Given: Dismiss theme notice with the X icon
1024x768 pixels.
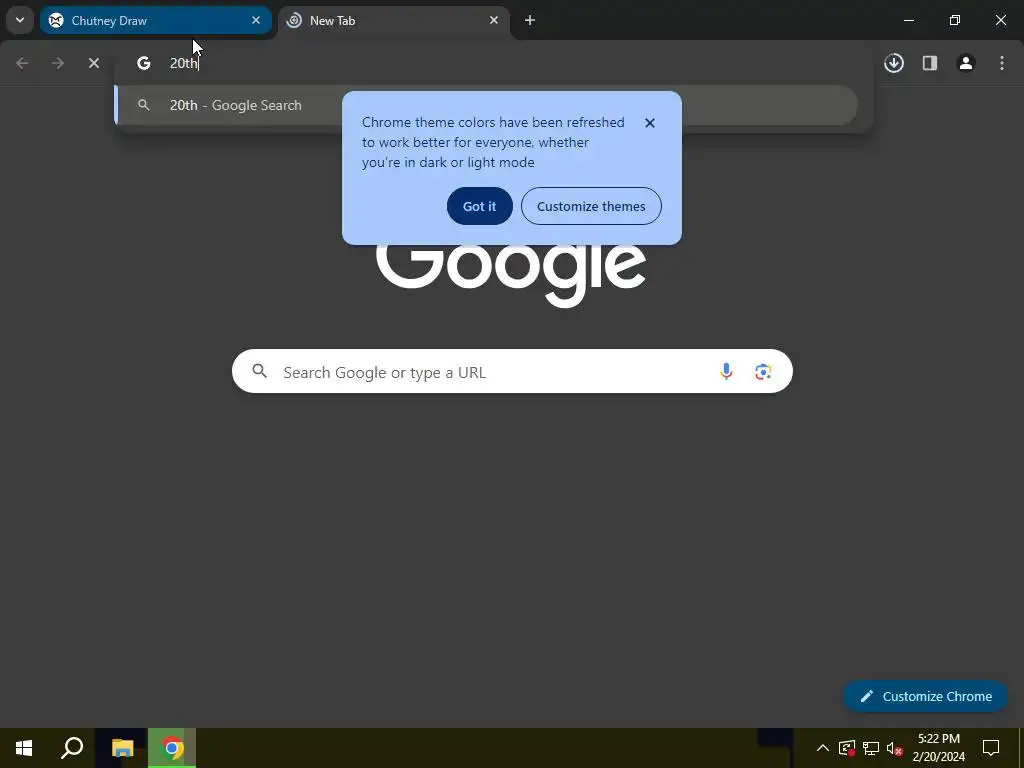Looking at the screenshot, I should 650,123.
